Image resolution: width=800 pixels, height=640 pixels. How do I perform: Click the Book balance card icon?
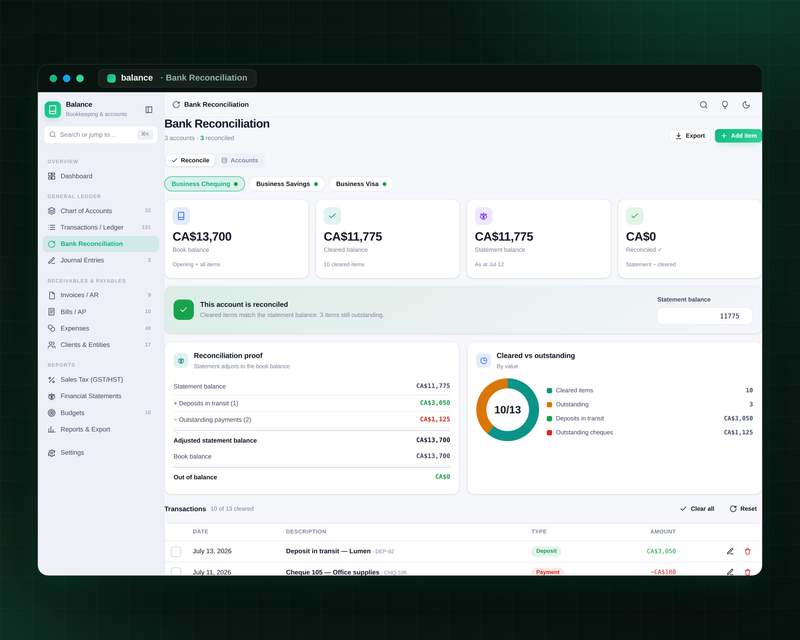(181, 216)
